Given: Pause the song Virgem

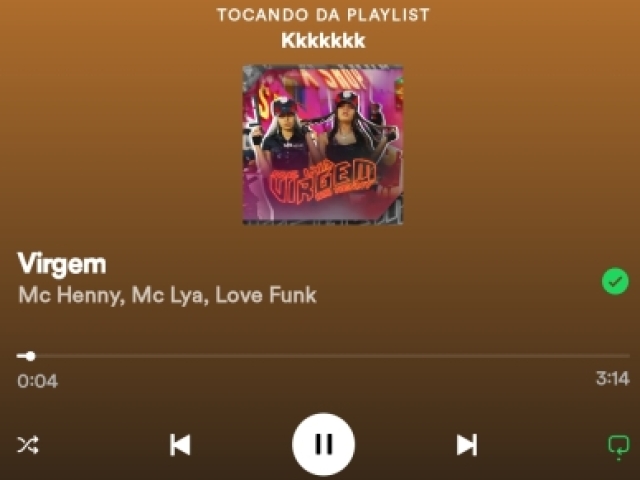Looking at the screenshot, I should [323, 444].
